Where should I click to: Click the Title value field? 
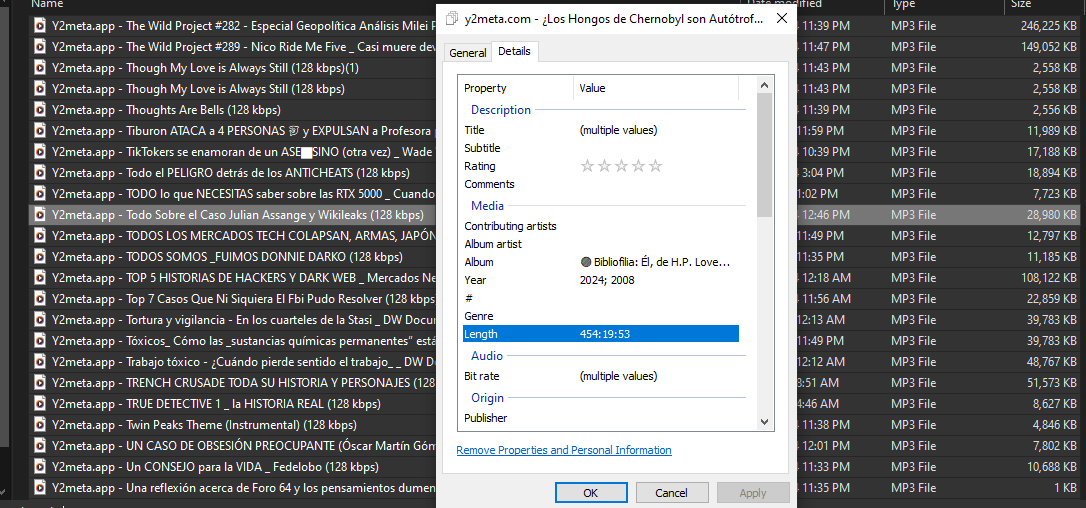point(657,130)
